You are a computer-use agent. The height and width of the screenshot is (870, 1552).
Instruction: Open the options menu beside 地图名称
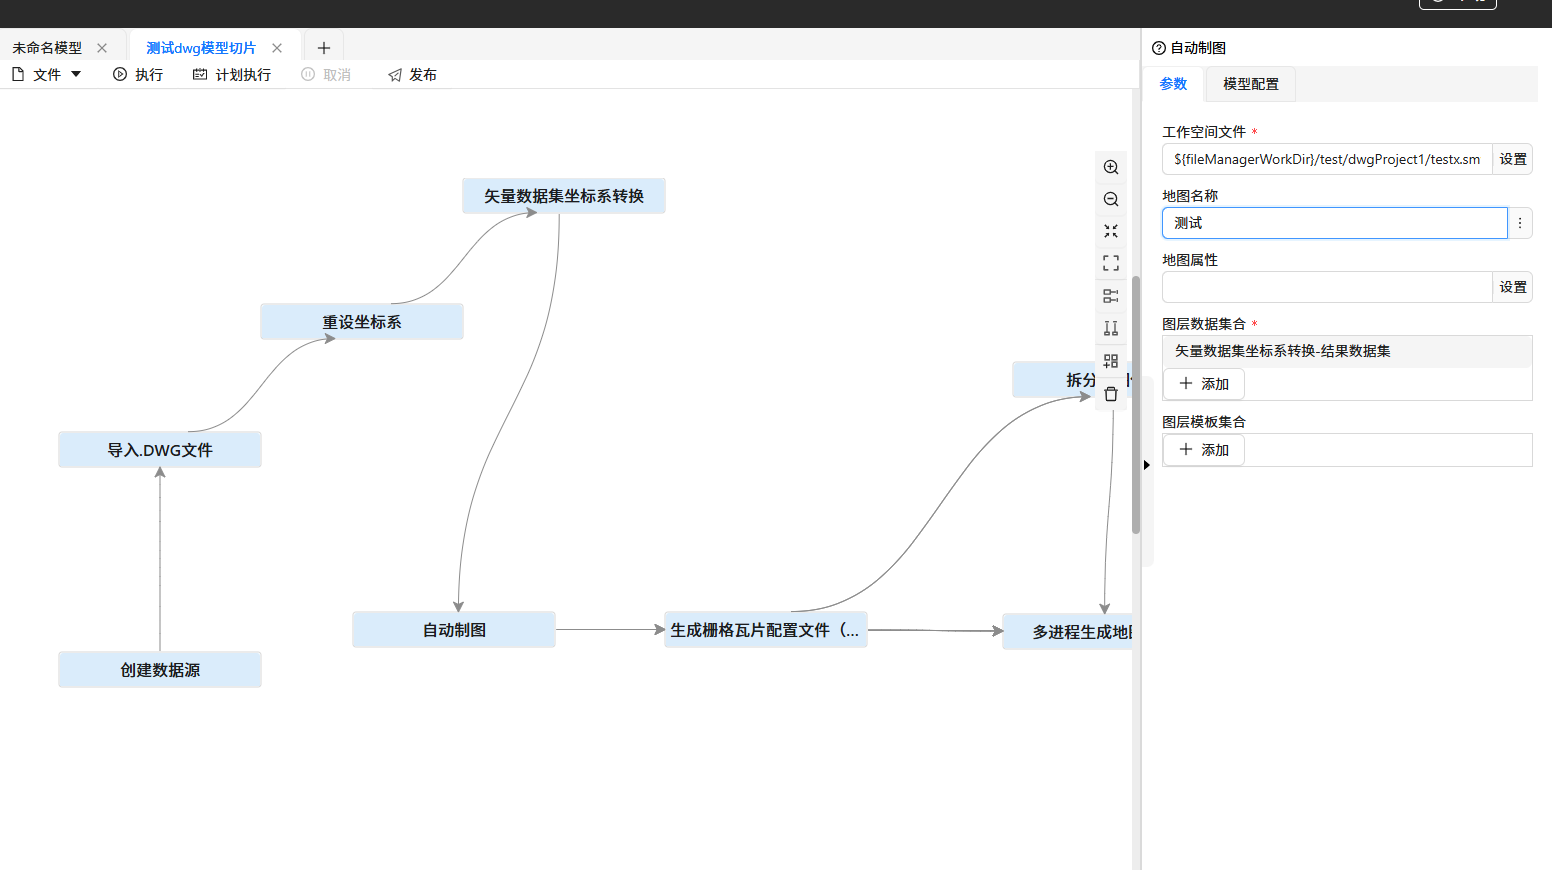pos(1520,223)
